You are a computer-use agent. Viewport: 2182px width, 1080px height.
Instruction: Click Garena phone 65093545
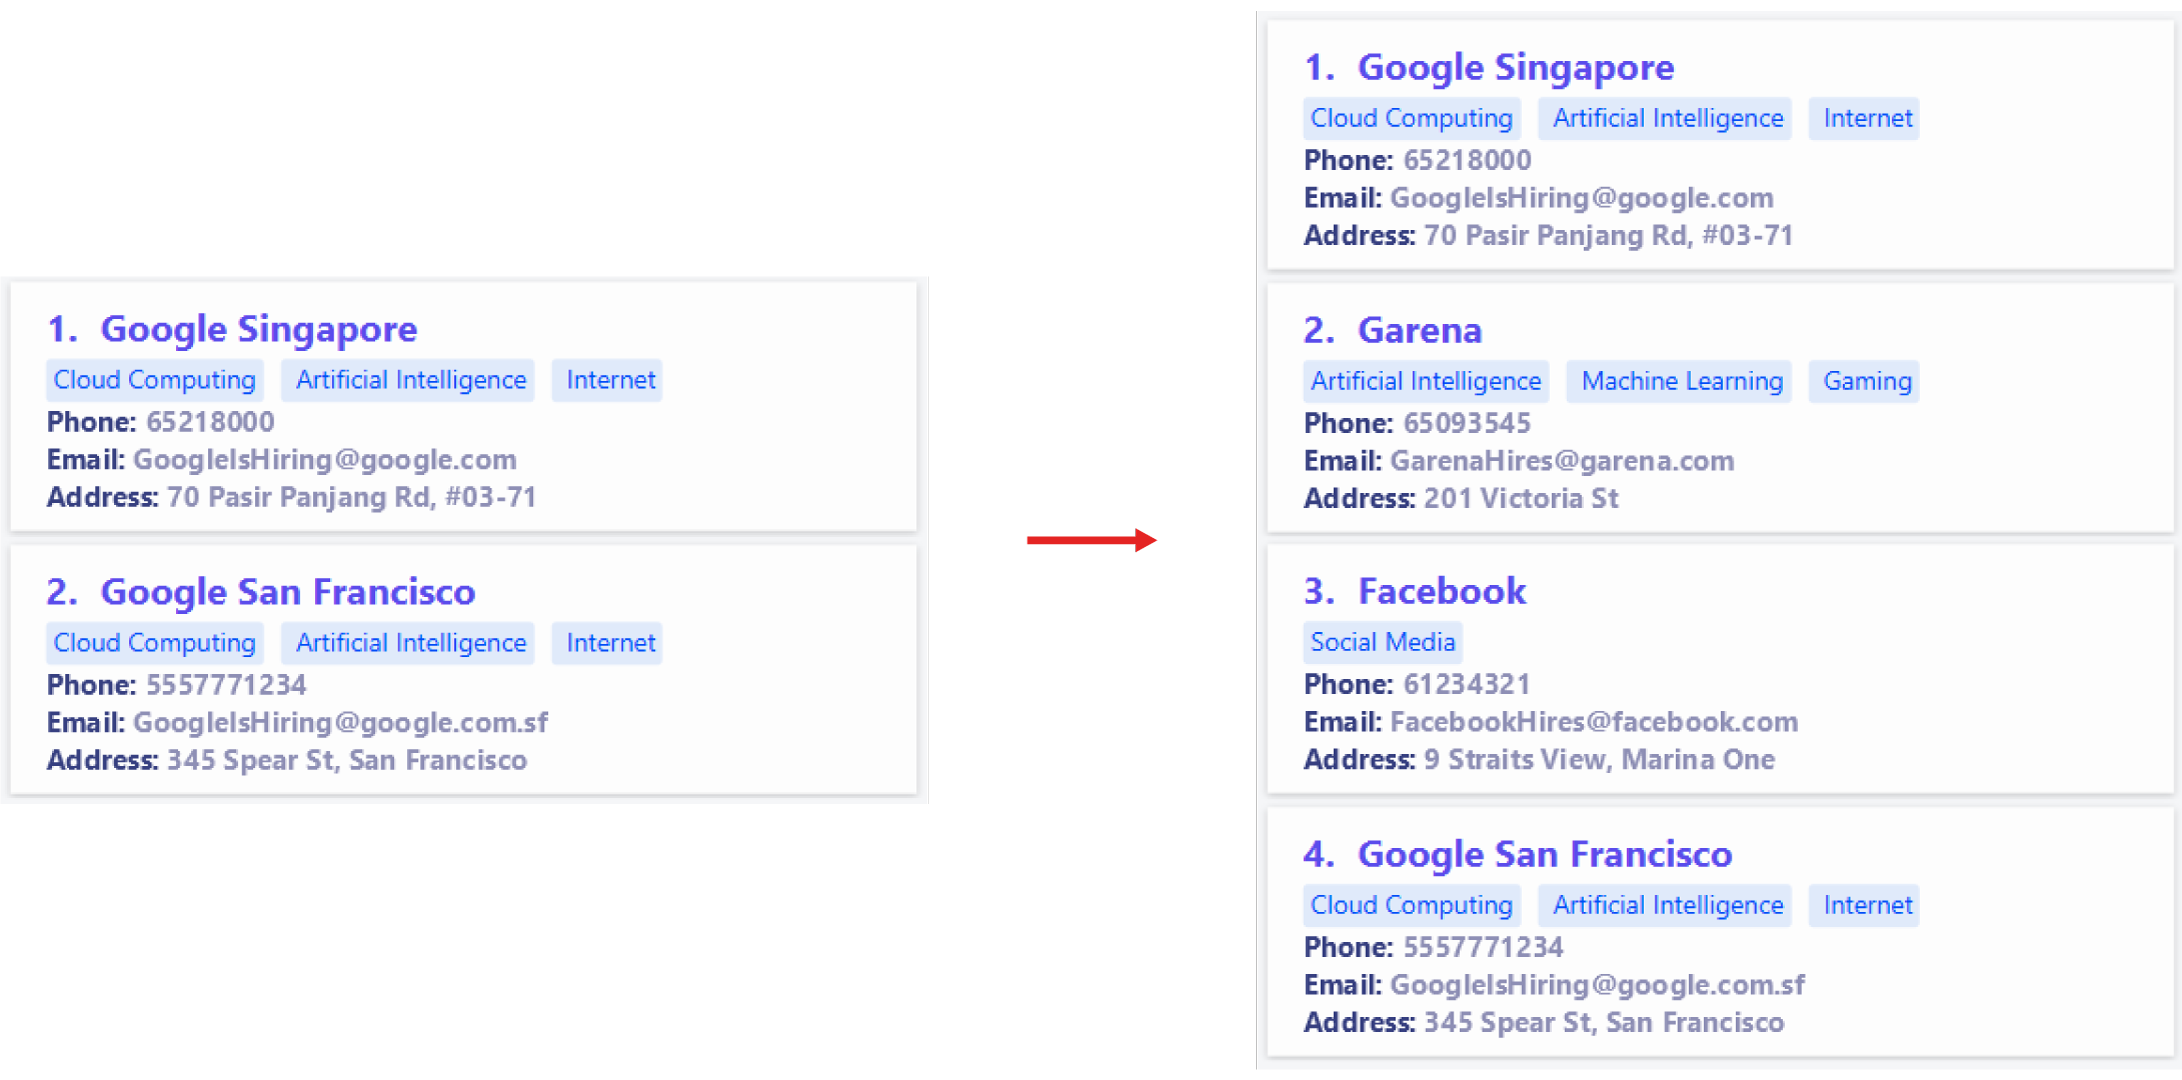pos(1467,423)
